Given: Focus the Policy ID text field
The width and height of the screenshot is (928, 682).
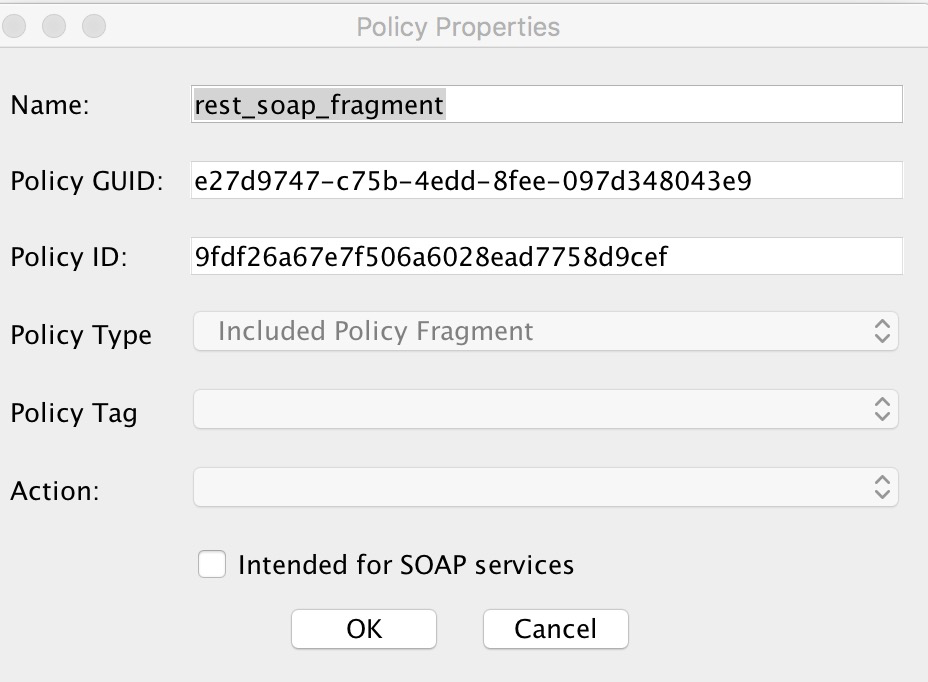Looking at the screenshot, I should [546, 256].
